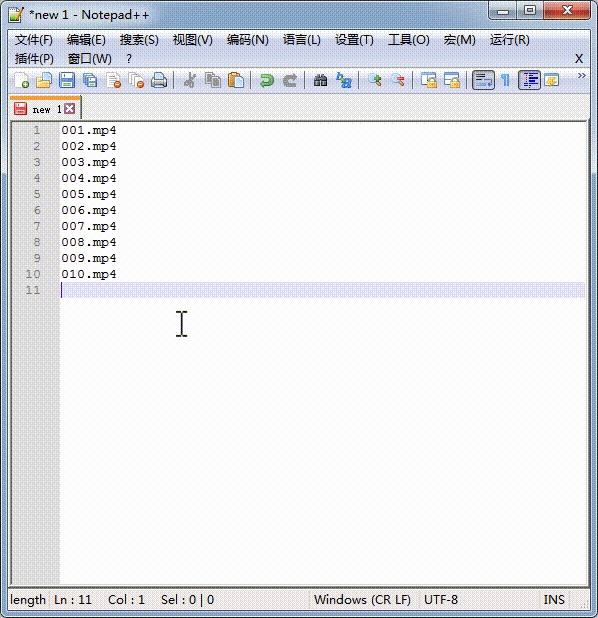The height and width of the screenshot is (618, 598).
Task: Close document with menu bar X
Action: tap(579, 59)
